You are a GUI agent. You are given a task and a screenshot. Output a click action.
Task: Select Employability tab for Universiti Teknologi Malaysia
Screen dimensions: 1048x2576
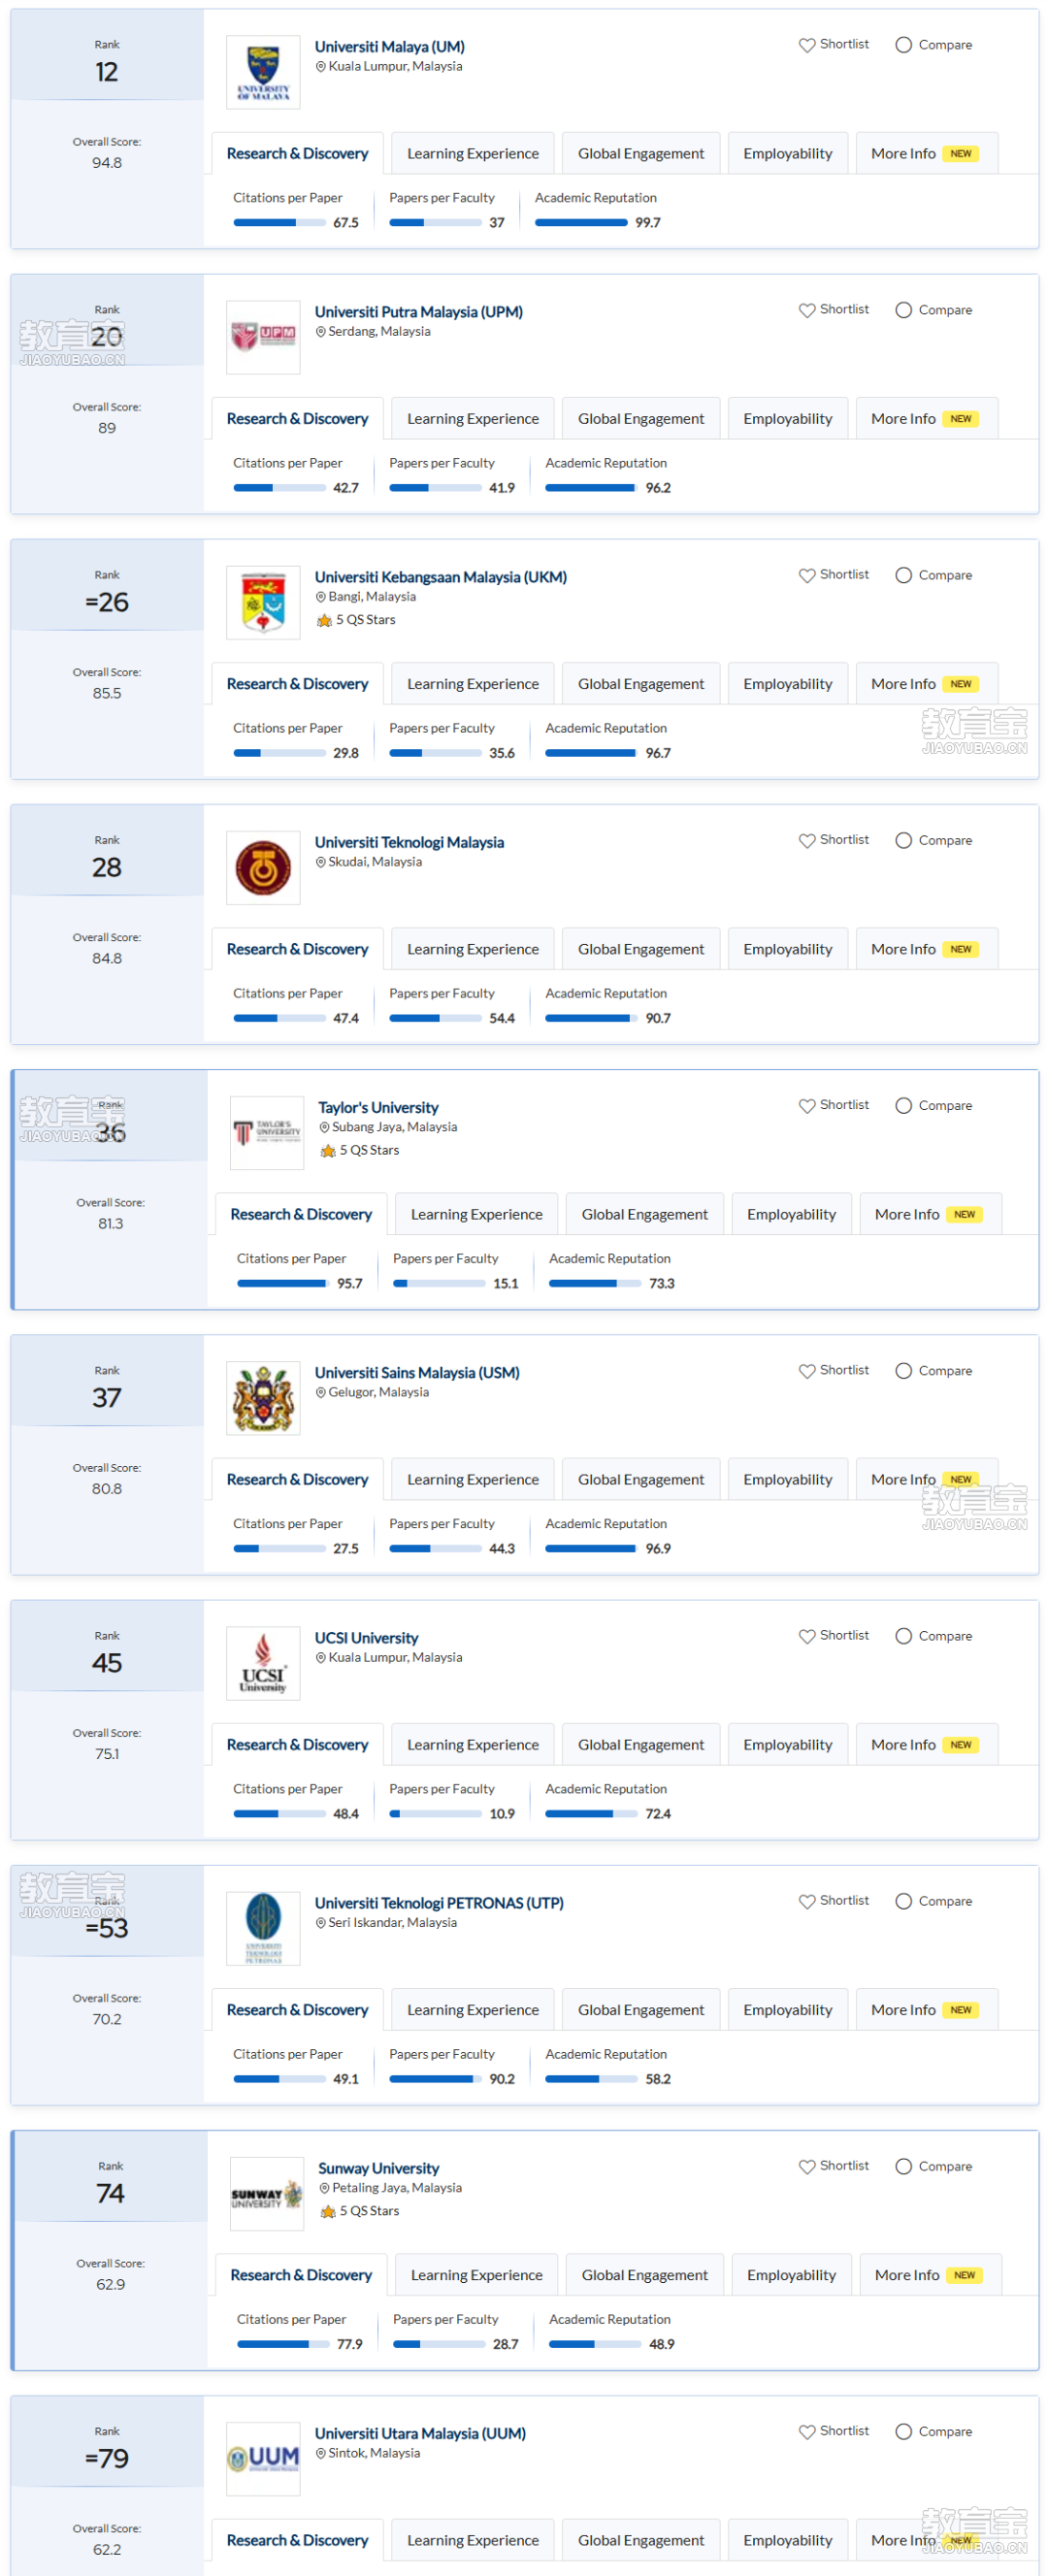click(787, 949)
